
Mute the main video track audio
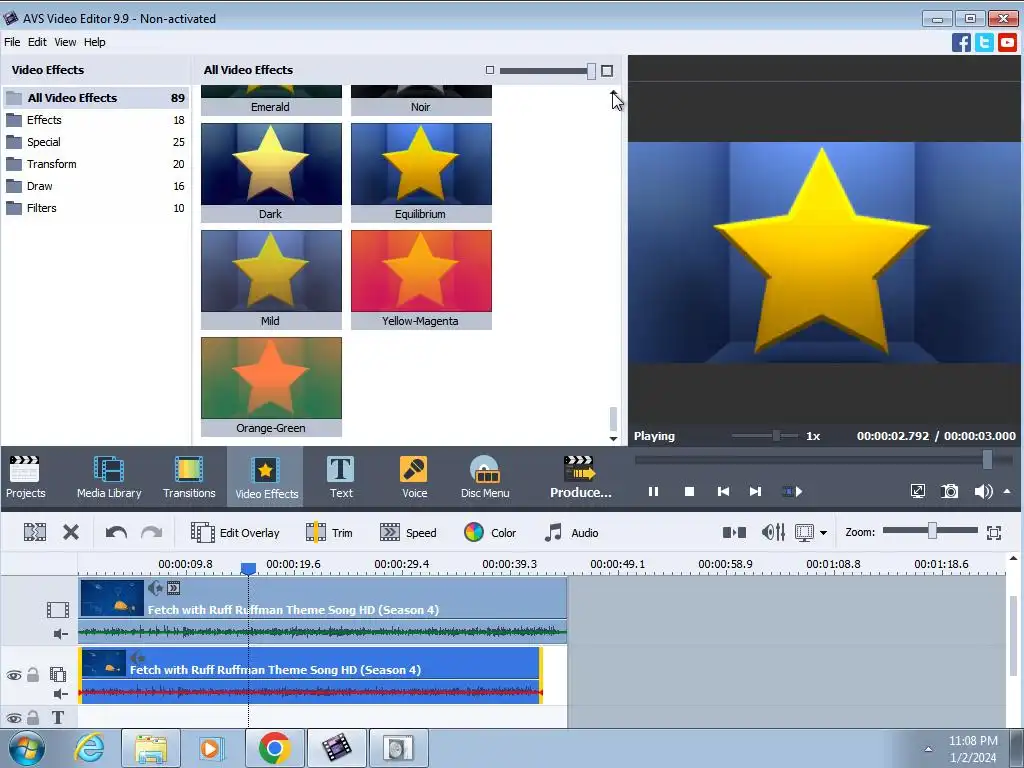[60, 633]
